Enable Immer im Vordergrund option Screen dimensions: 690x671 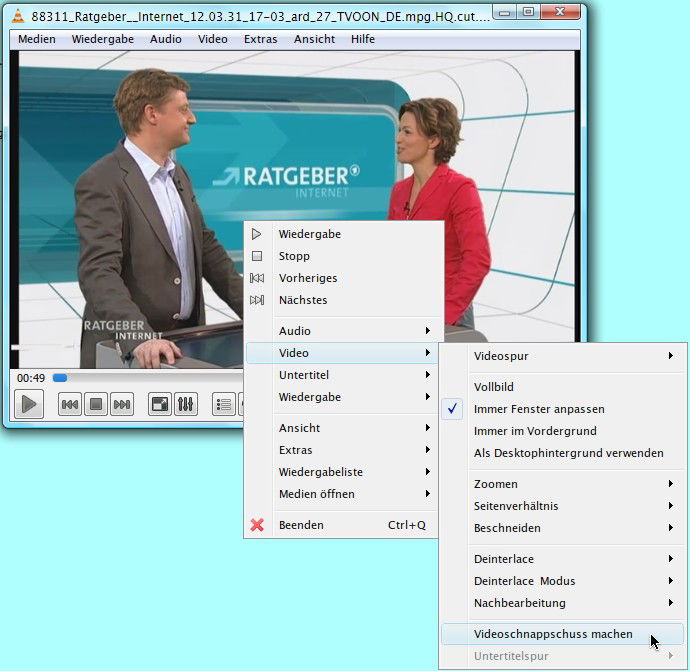pos(562,431)
